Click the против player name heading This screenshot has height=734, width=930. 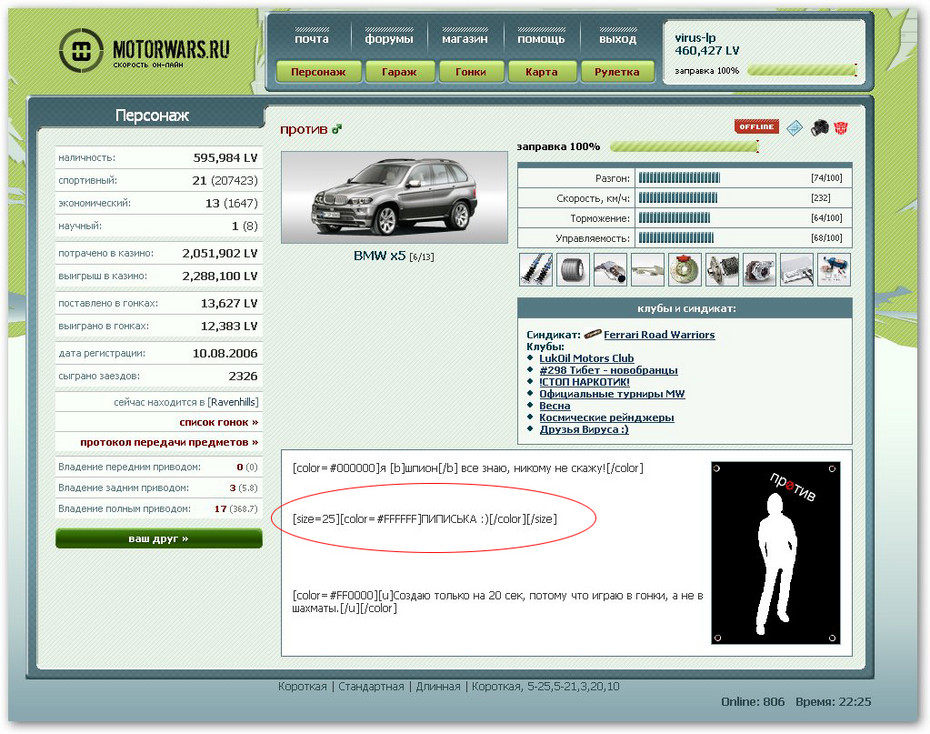tap(304, 129)
